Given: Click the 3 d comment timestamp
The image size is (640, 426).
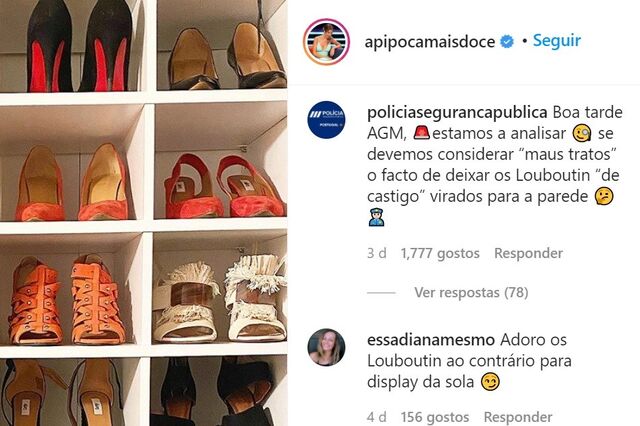Looking at the screenshot, I should click(377, 253).
